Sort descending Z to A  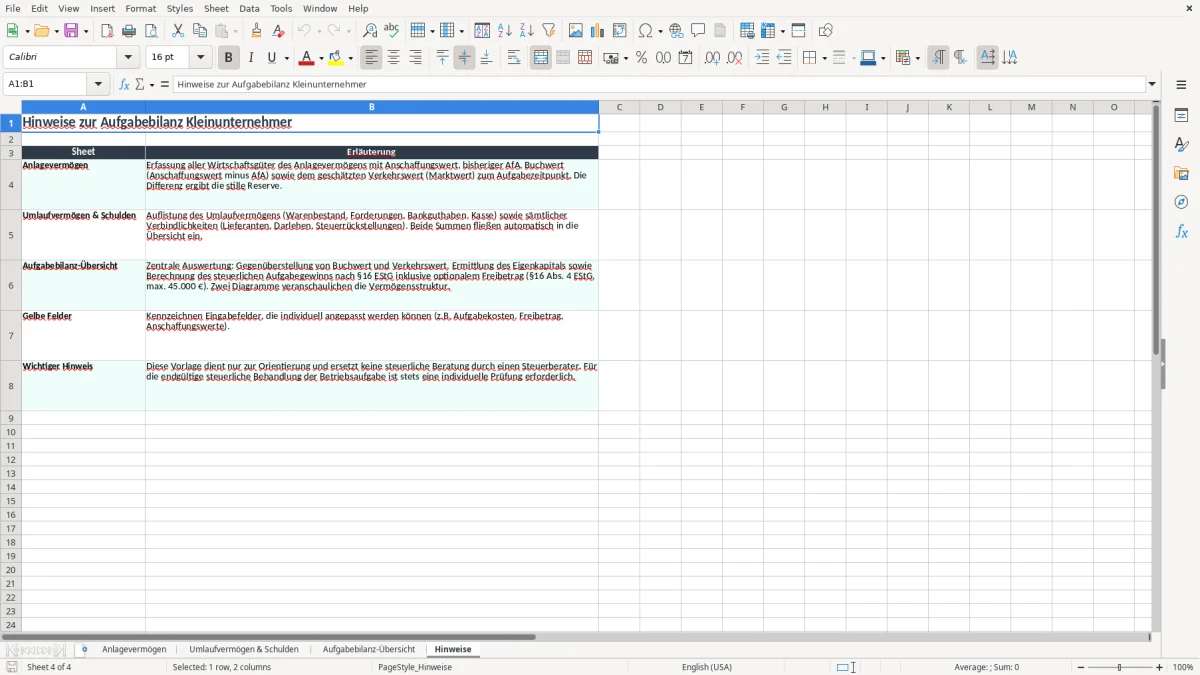point(527,31)
